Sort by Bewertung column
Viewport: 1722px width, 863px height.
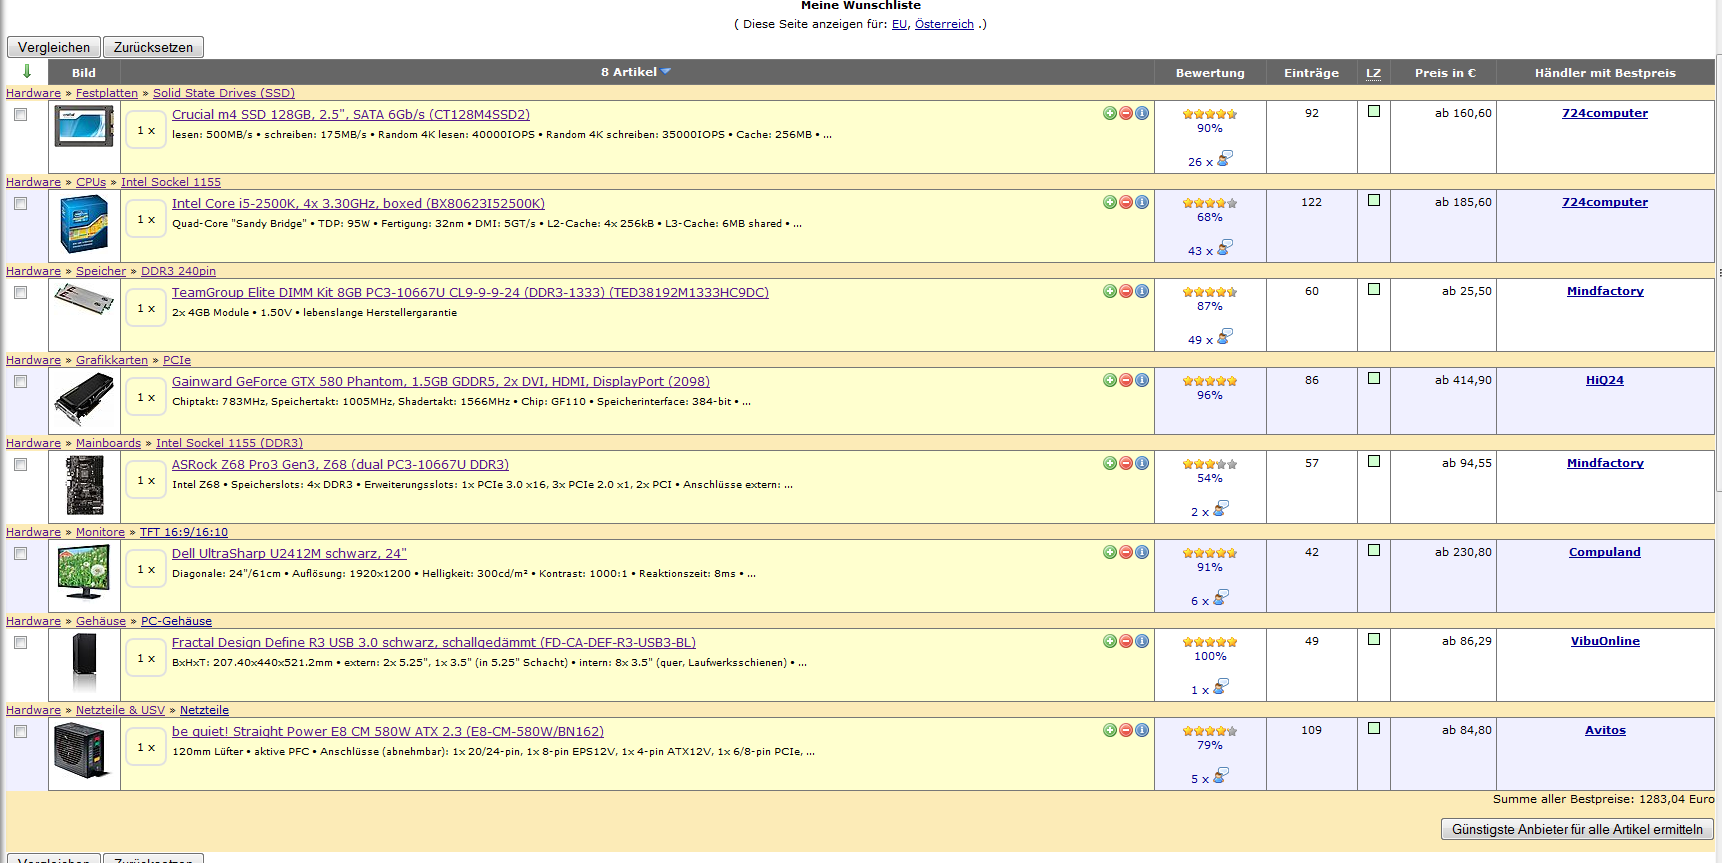click(1210, 73)
